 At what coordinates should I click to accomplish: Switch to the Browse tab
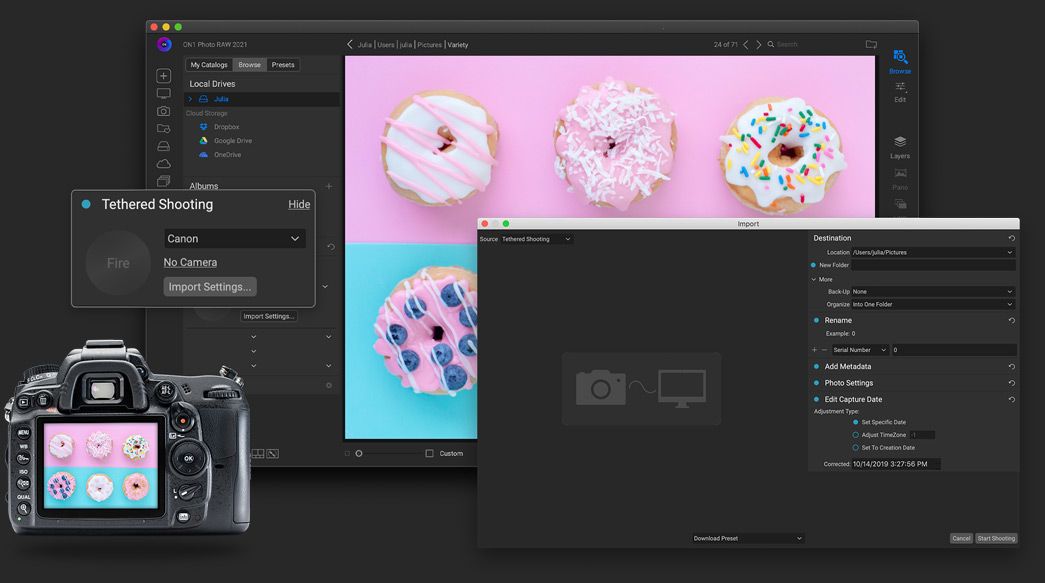pyautogui.click(x=249, y=65)
